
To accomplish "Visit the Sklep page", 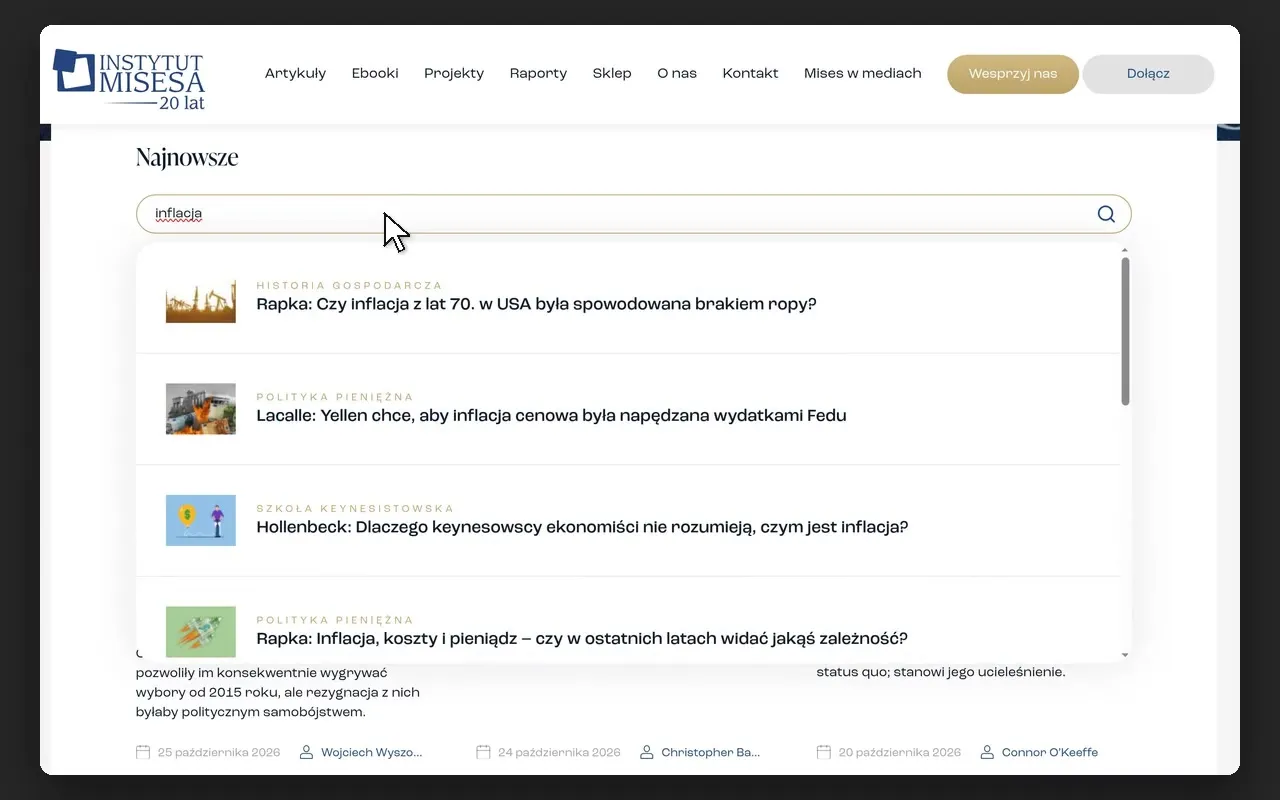I will pos(612,73).
